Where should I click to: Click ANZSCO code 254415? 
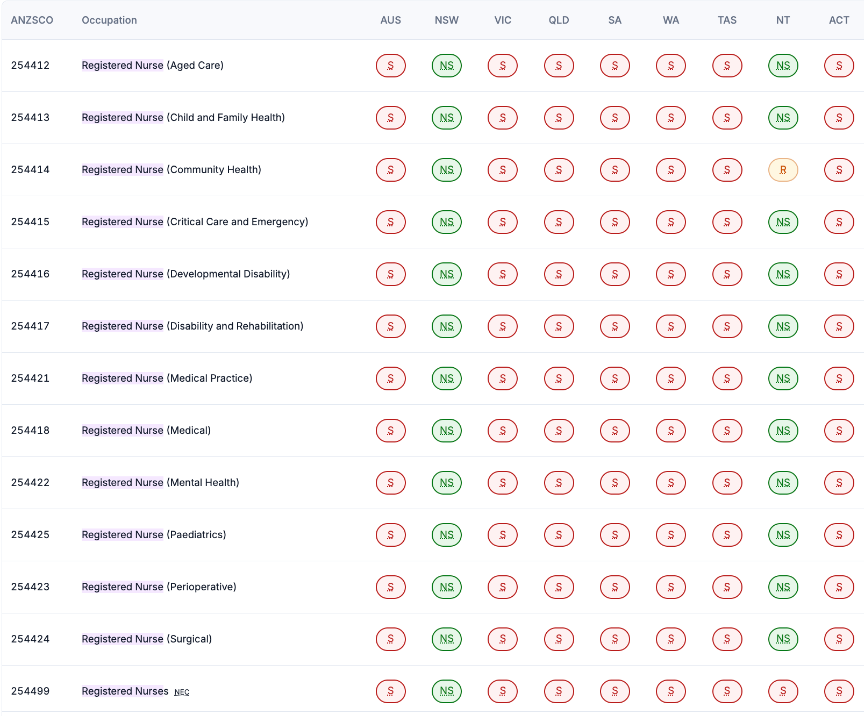[x=30, y=222]
